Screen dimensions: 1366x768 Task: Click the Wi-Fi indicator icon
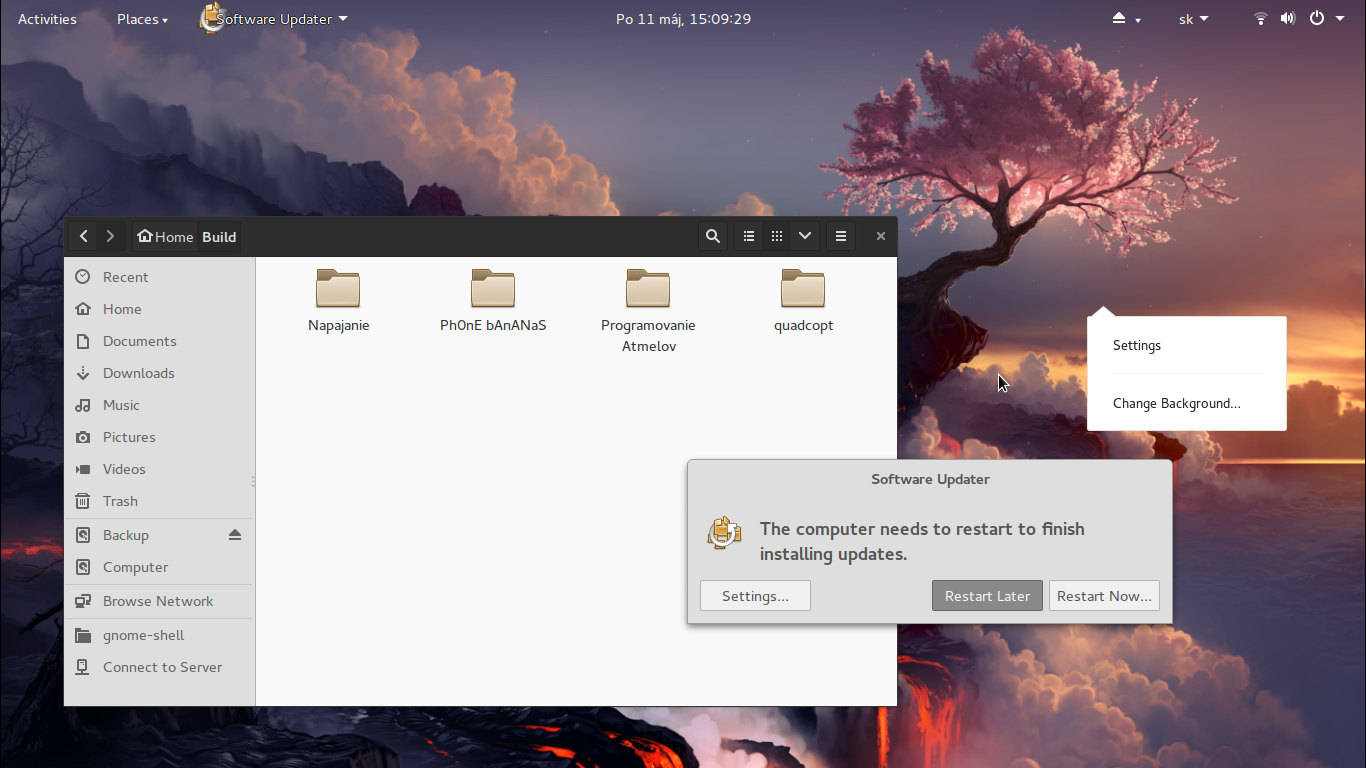coord(1261,19)
